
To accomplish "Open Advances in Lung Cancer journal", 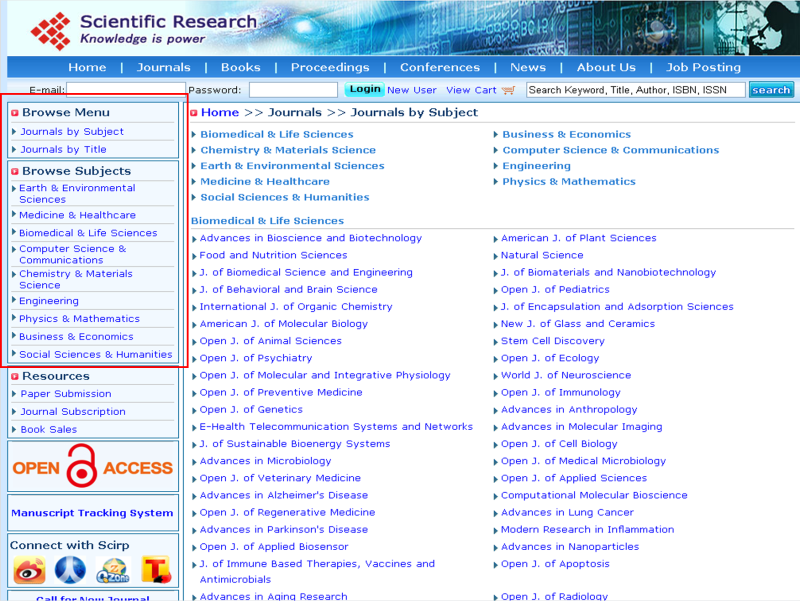I will tap(567, 512).
